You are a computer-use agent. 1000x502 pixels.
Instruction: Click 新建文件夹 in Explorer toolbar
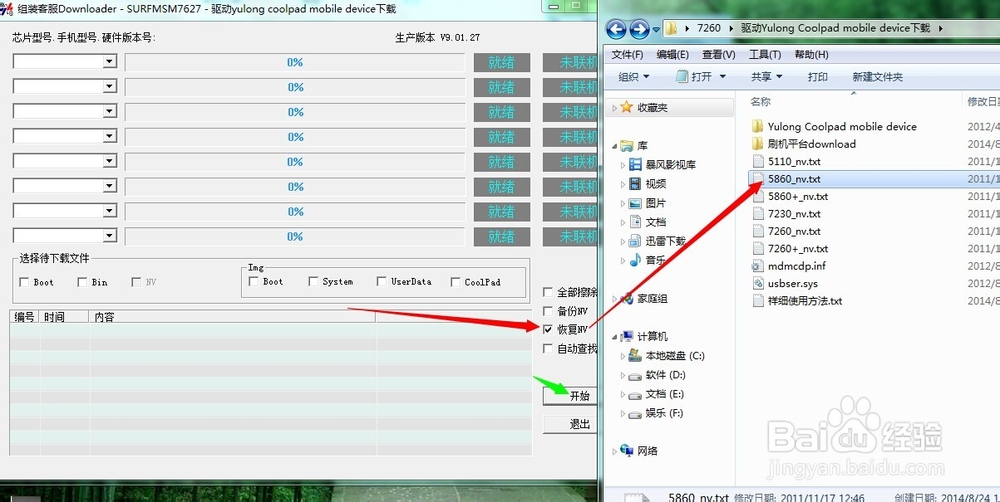click(x=878, y=77)
